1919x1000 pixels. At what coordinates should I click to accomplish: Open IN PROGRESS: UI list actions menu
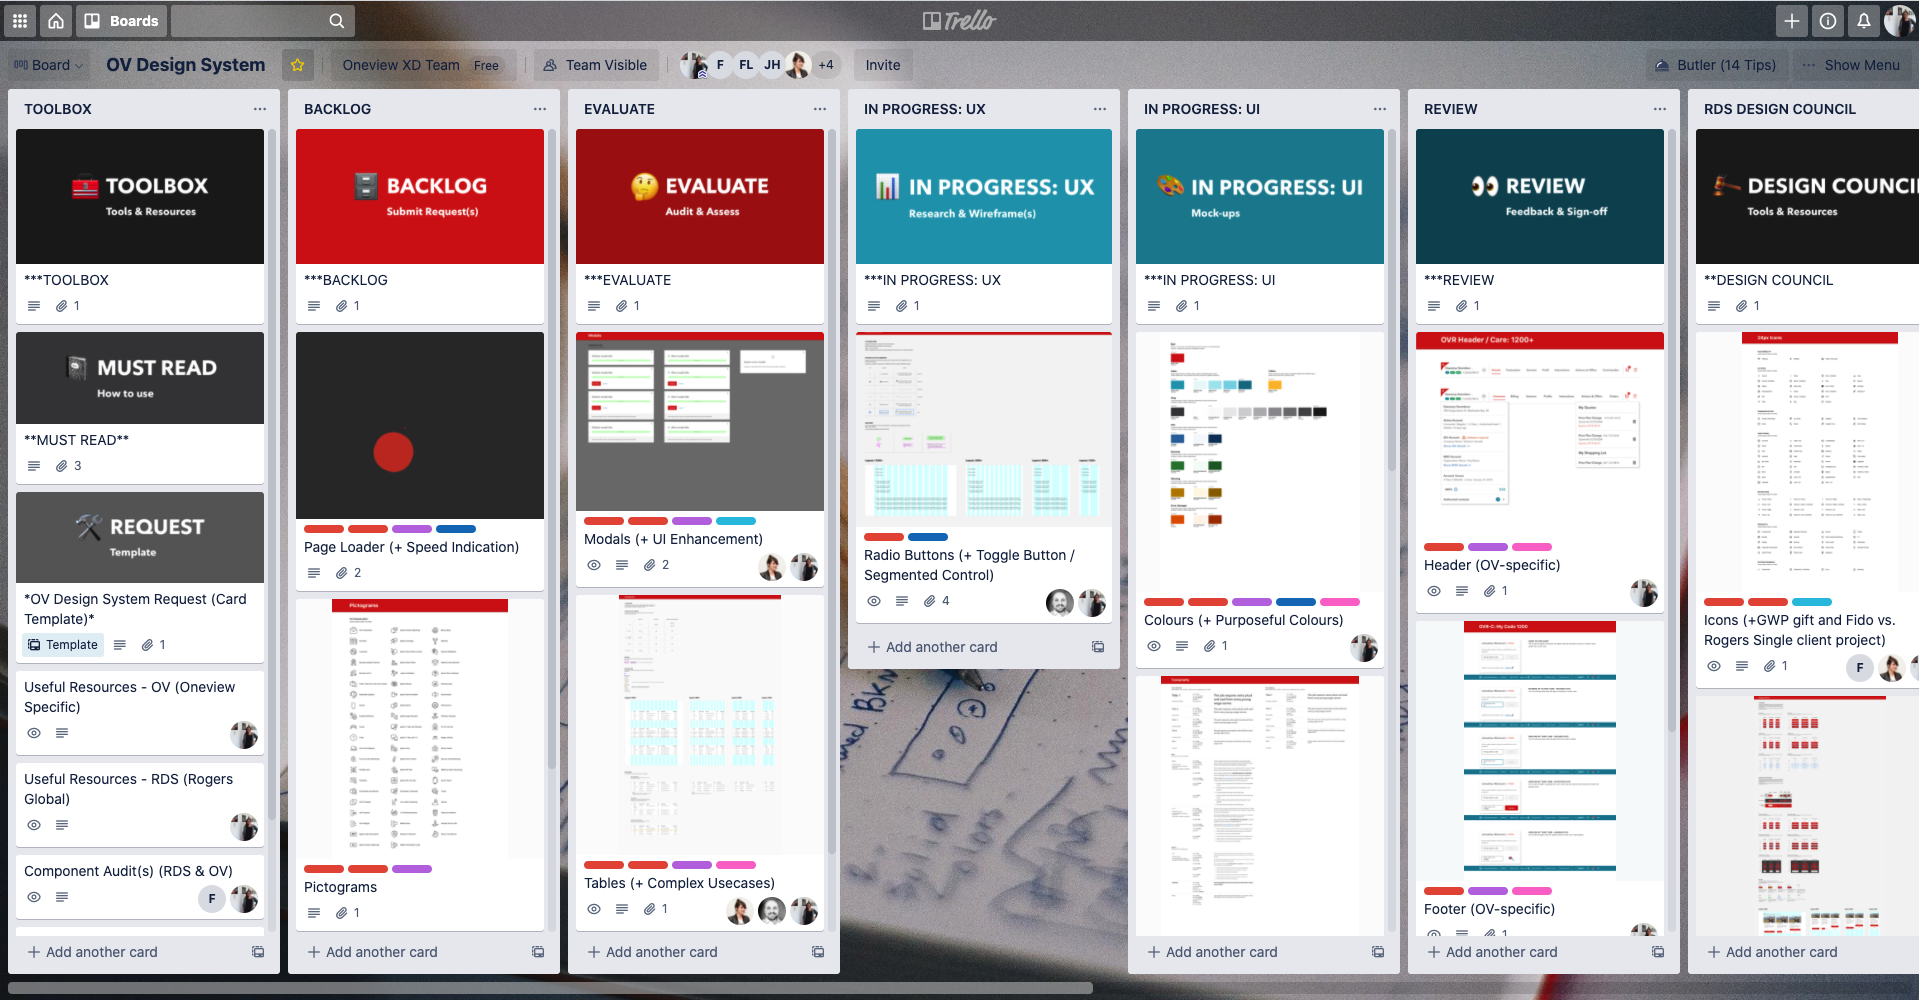pos(1380,109)
